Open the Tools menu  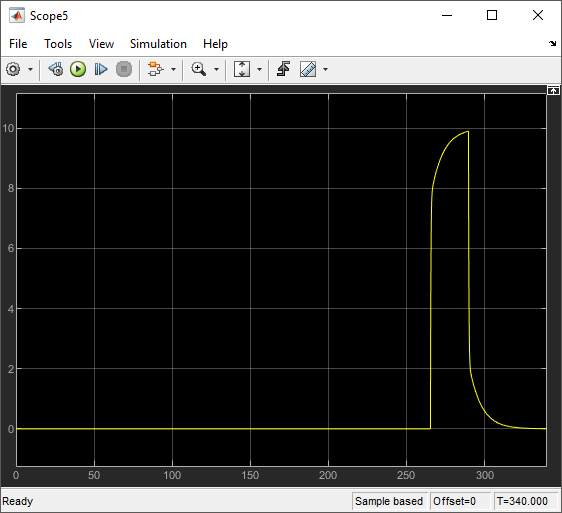click(58, 44)
